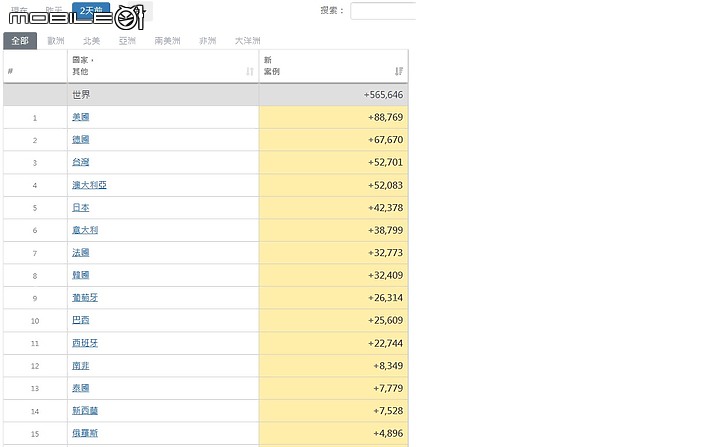
Task: Open the 意大利 country link
Action: 85,230
